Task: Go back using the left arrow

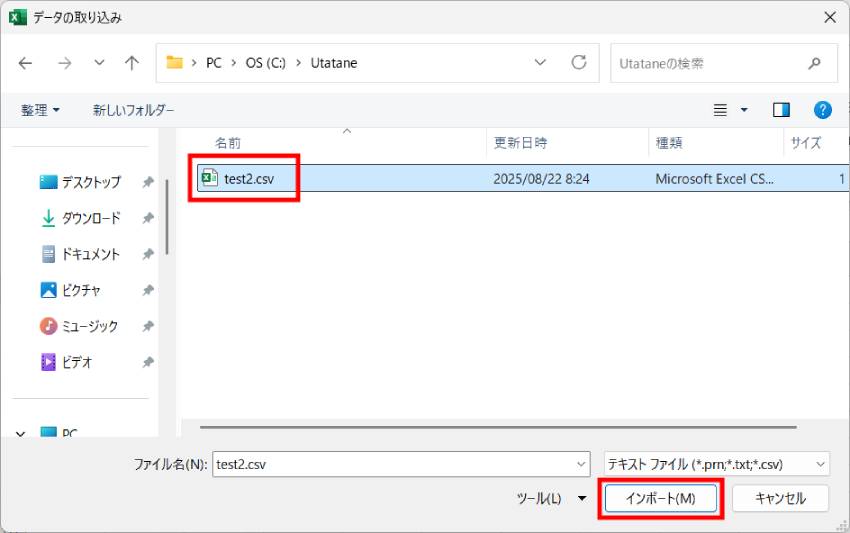Action: [25, 63]
